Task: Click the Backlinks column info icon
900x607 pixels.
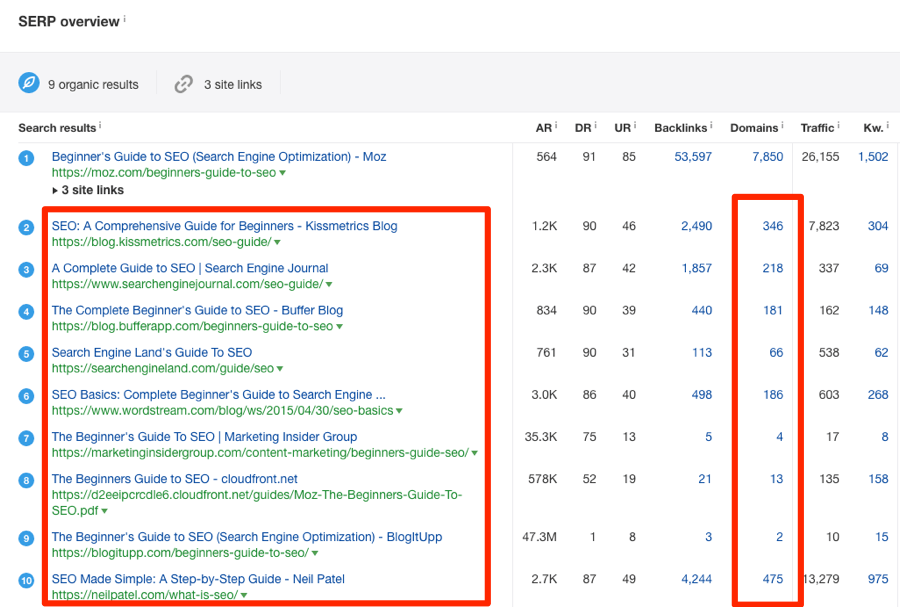Action: pos(711,125)
